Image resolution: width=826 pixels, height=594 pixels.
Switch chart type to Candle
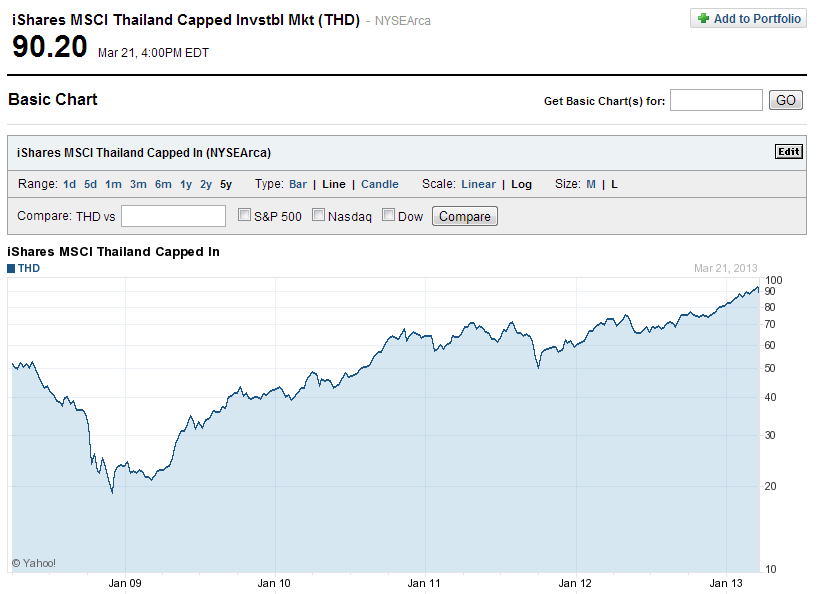coord(380,184)
